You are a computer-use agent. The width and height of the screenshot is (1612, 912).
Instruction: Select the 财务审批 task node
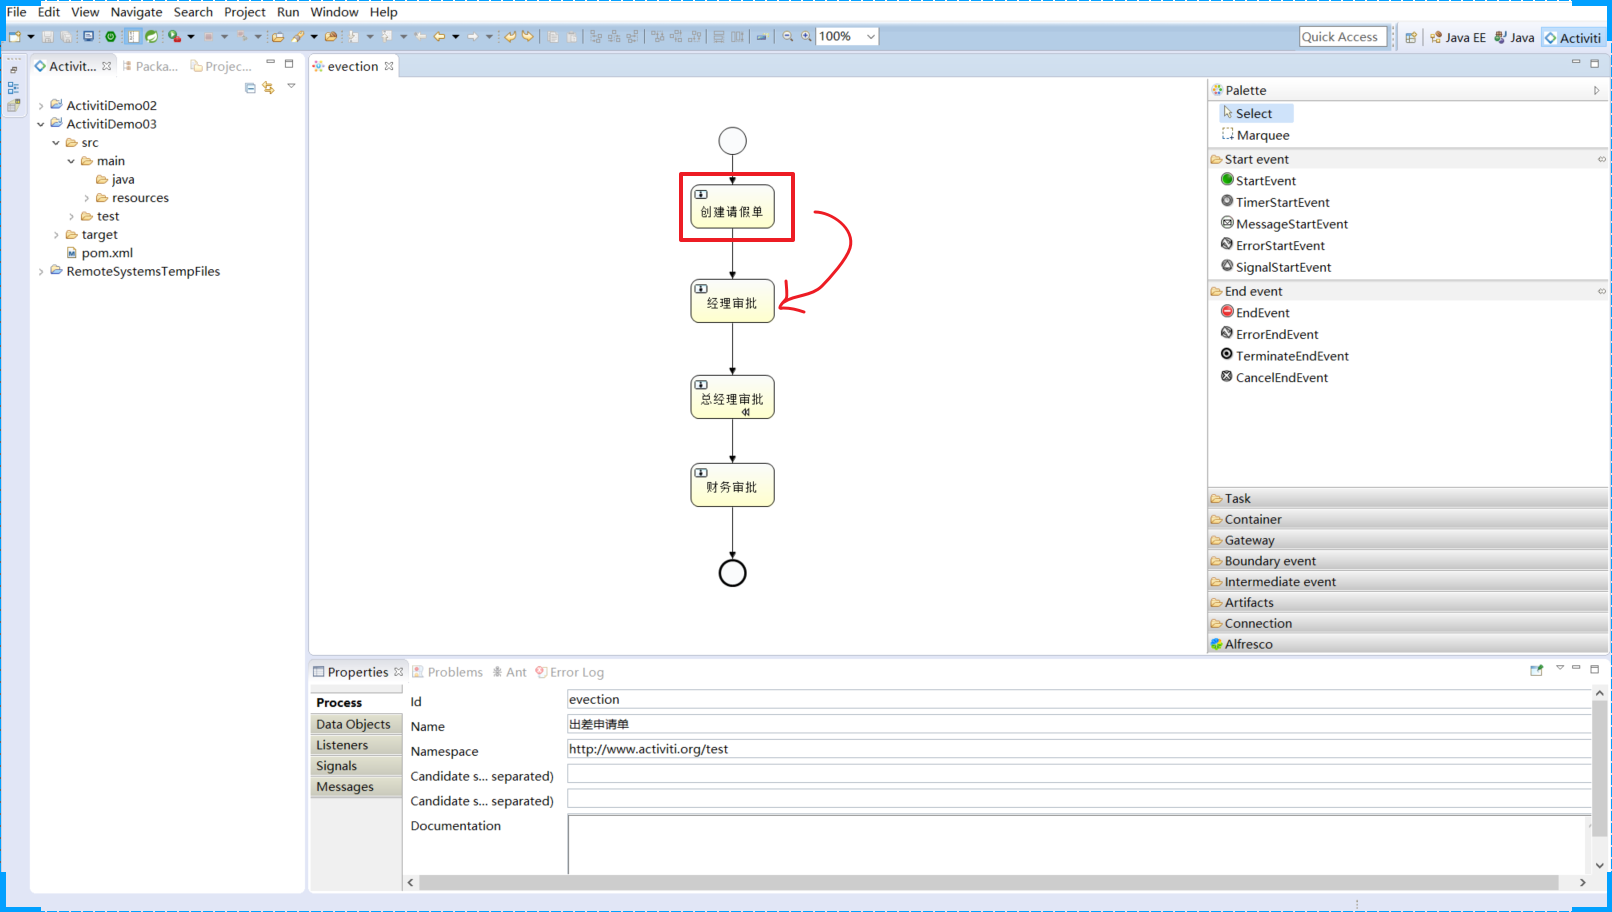(x=732, y=485)
